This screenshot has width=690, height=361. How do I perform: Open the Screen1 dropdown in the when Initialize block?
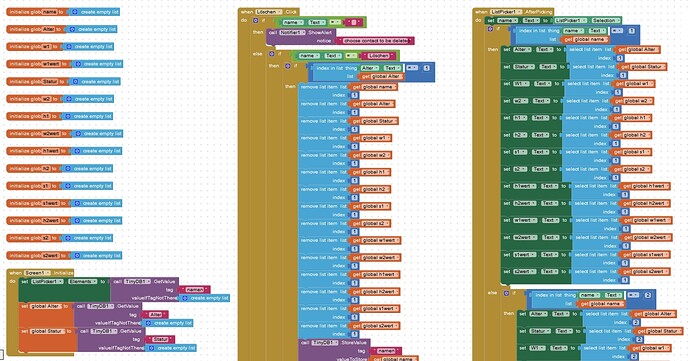click(37, 273)
